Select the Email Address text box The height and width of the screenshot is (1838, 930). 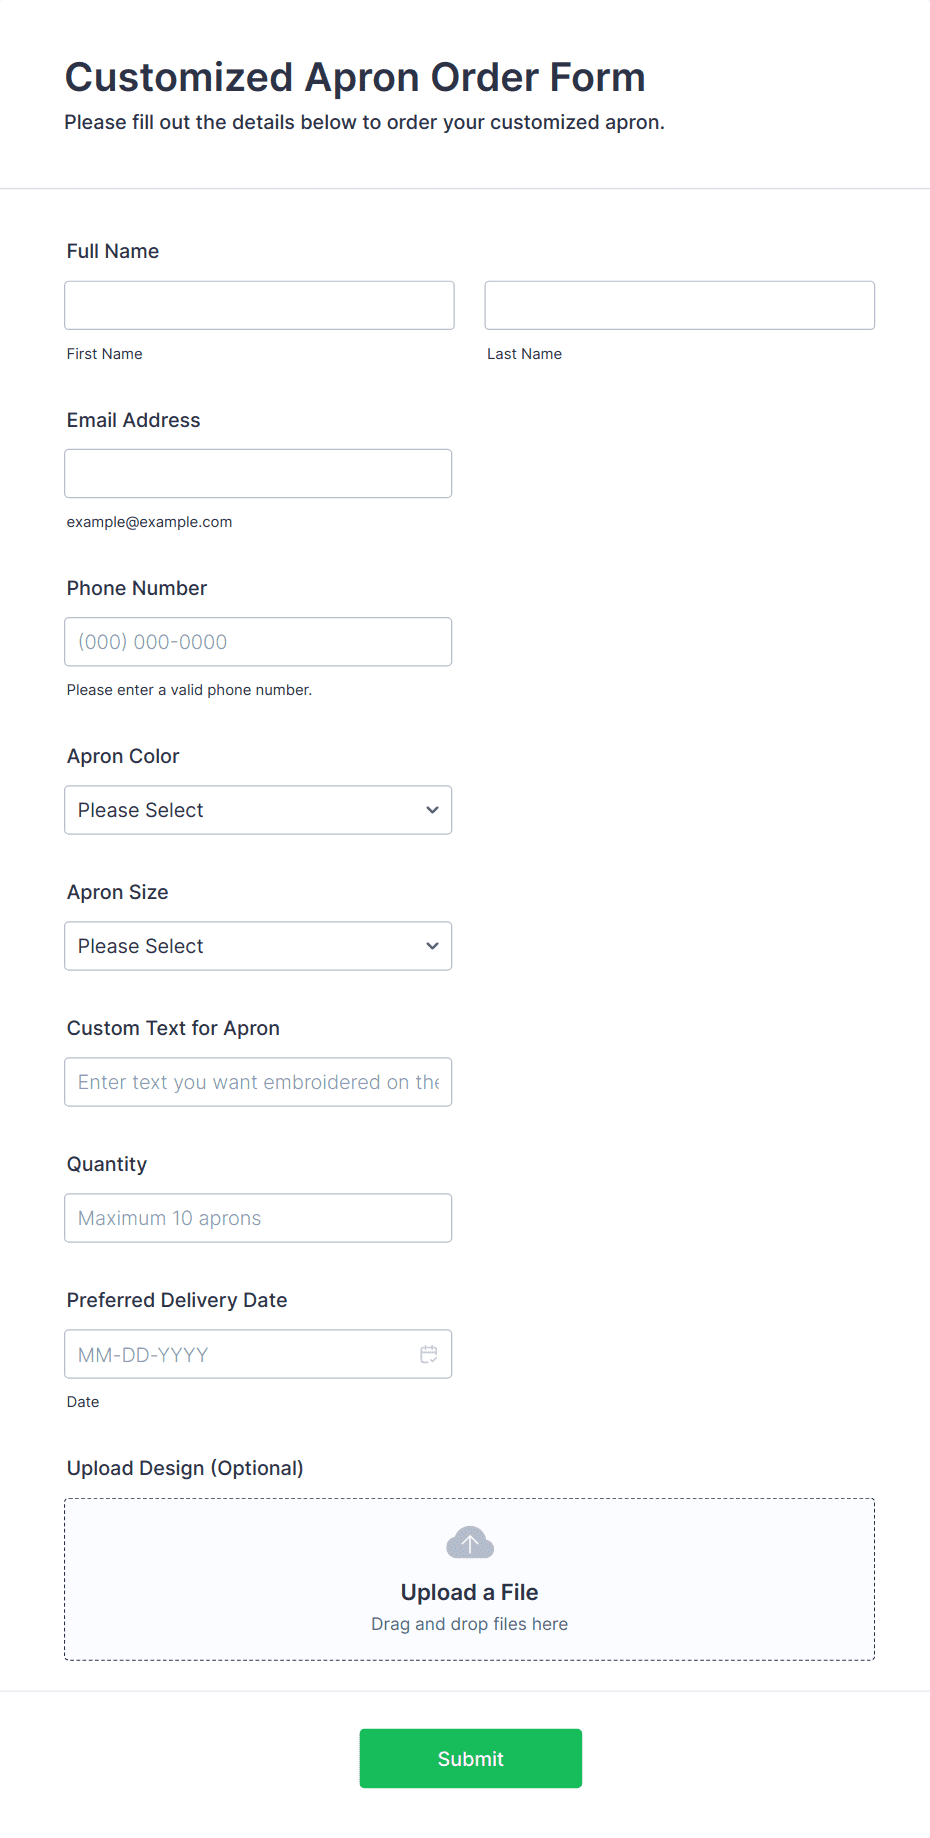coord(258,473)
